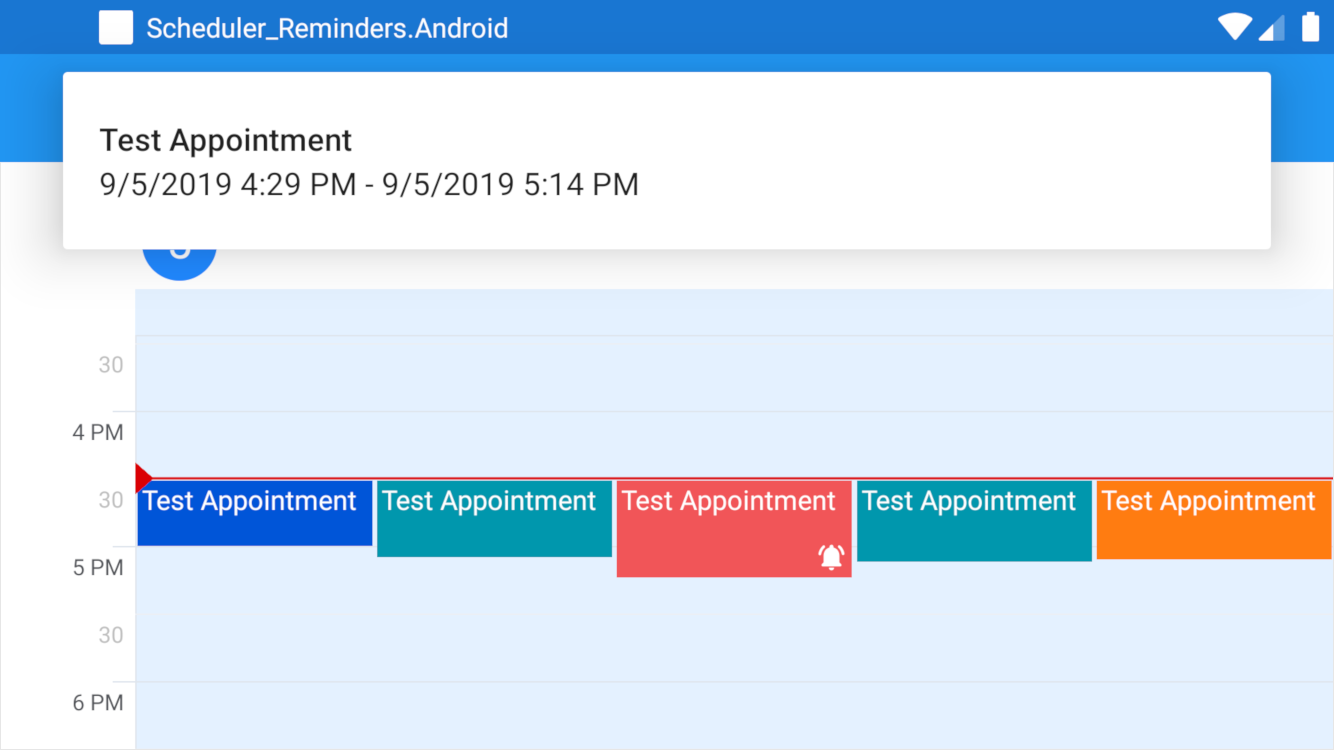The height and width of the screenshot is (750, 1334).
Task: Select the Scheduler_Reminders.Android title text
Action: (329, 27)
